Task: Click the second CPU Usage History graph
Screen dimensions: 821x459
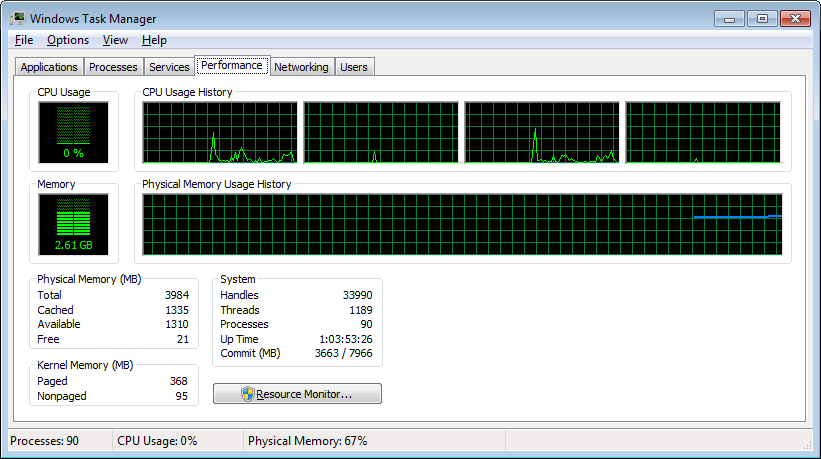Action: [381, 132]
